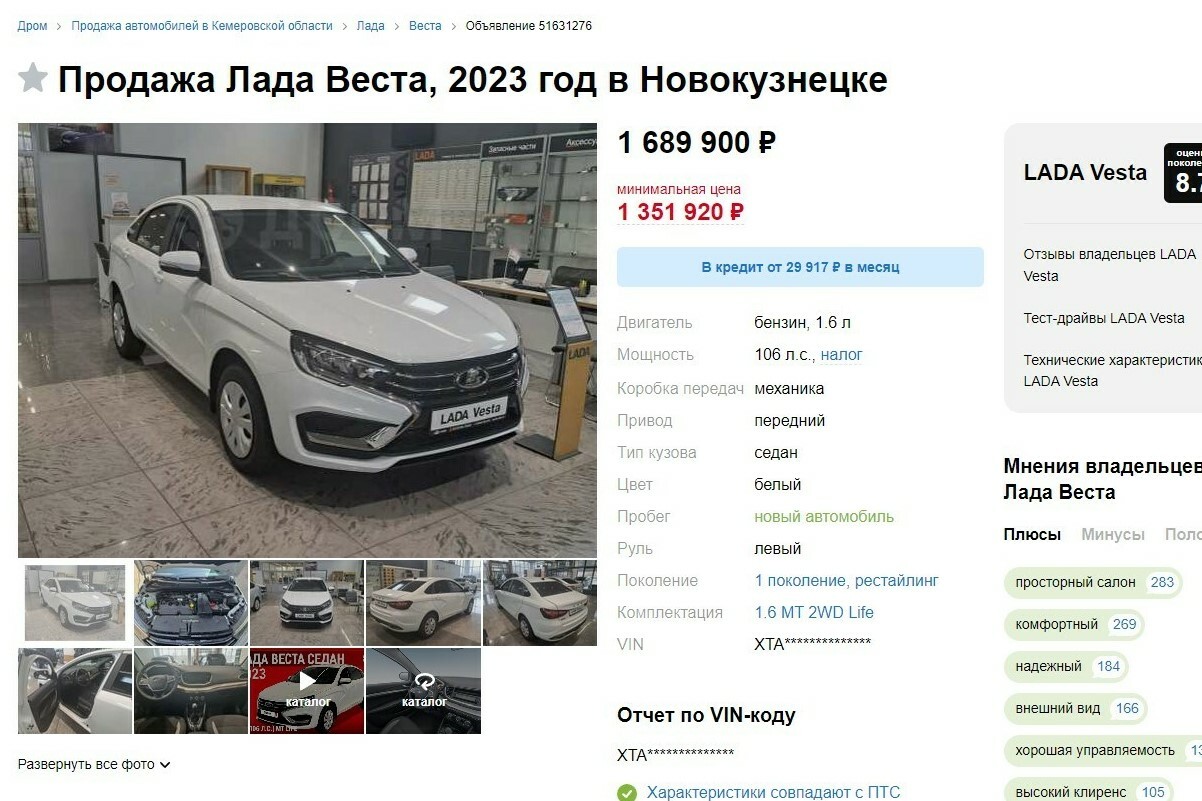Open the 360 view catalog thumbnail
Screen dimensions: 1202x801
[x=423, y=691]
